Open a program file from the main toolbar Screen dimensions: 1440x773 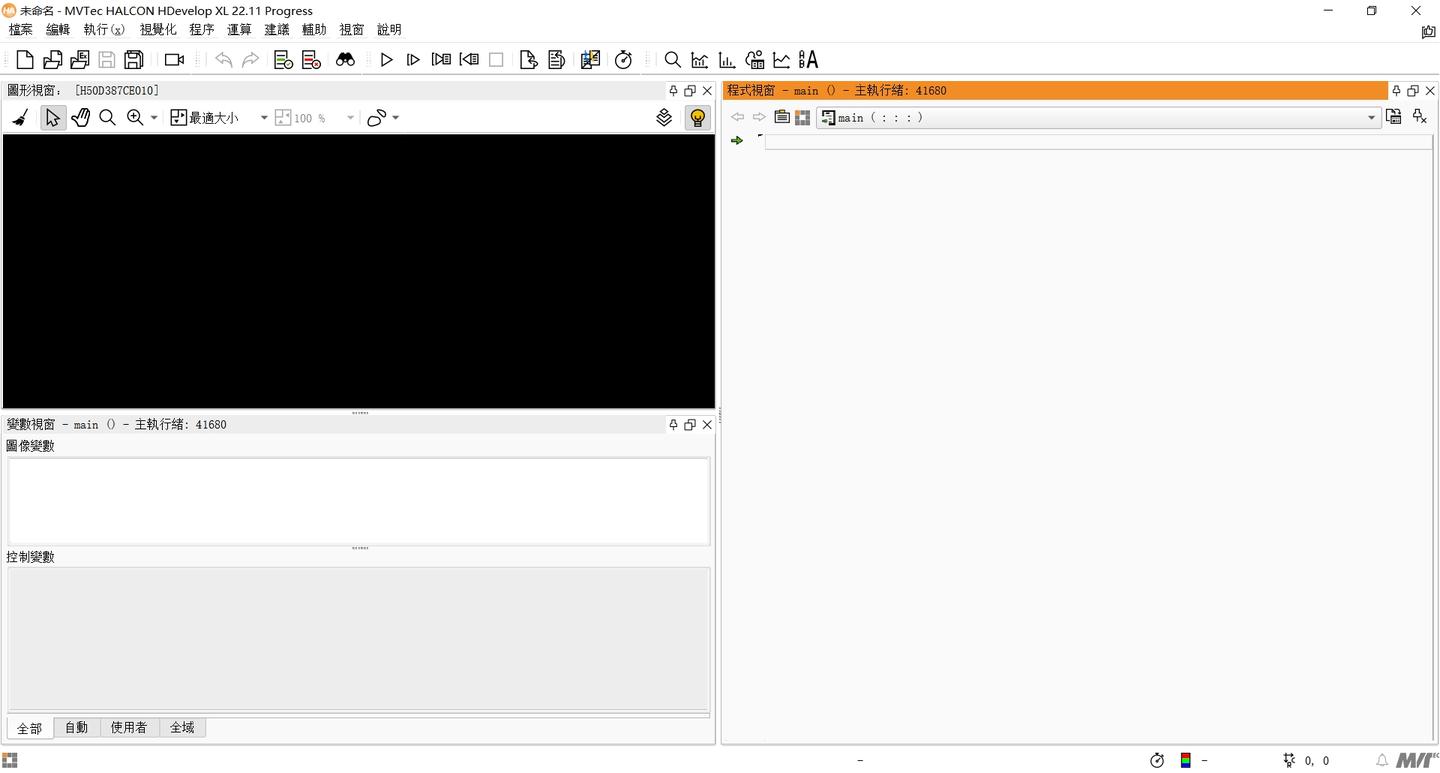(52, 60)
